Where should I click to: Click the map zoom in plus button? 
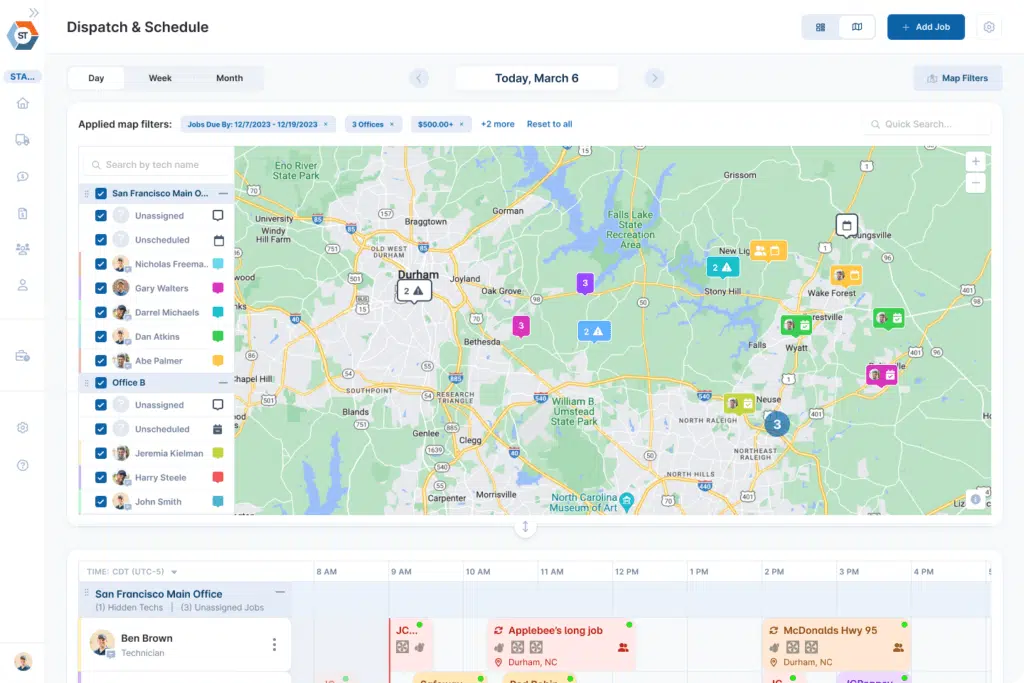(976, 161)
